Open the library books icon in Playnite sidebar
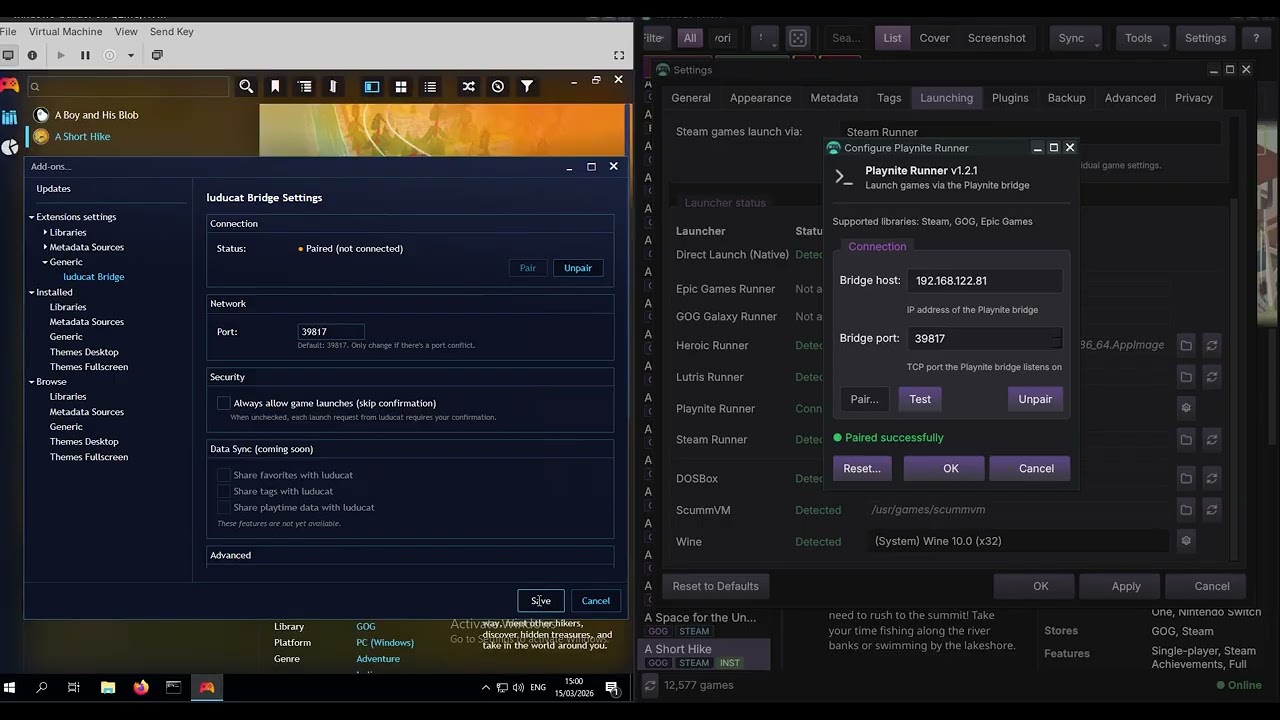 (9, 117)
